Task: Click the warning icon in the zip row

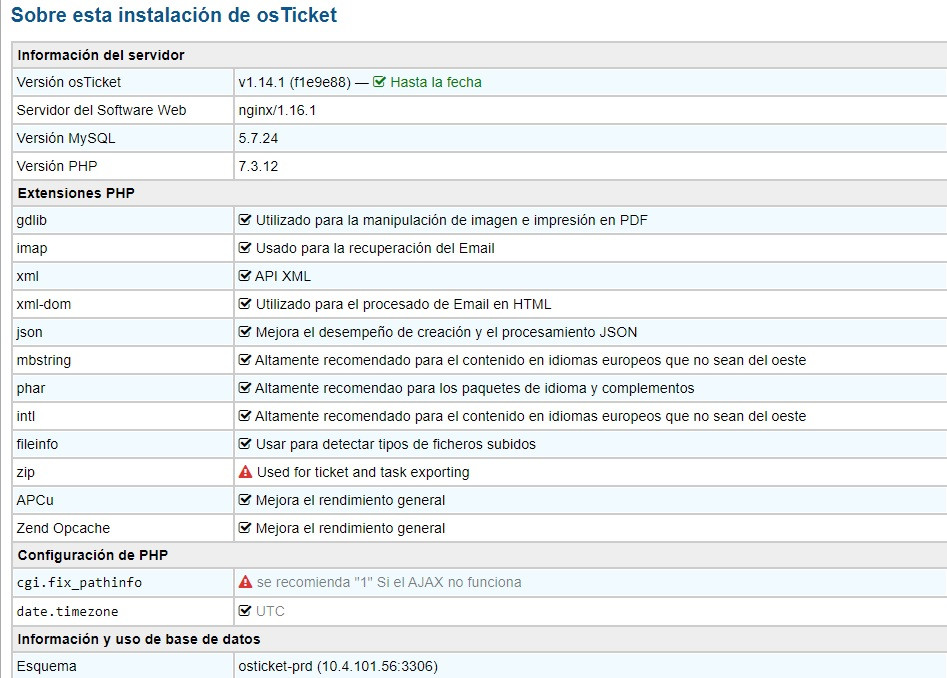Action: click(x=245, y=472)
